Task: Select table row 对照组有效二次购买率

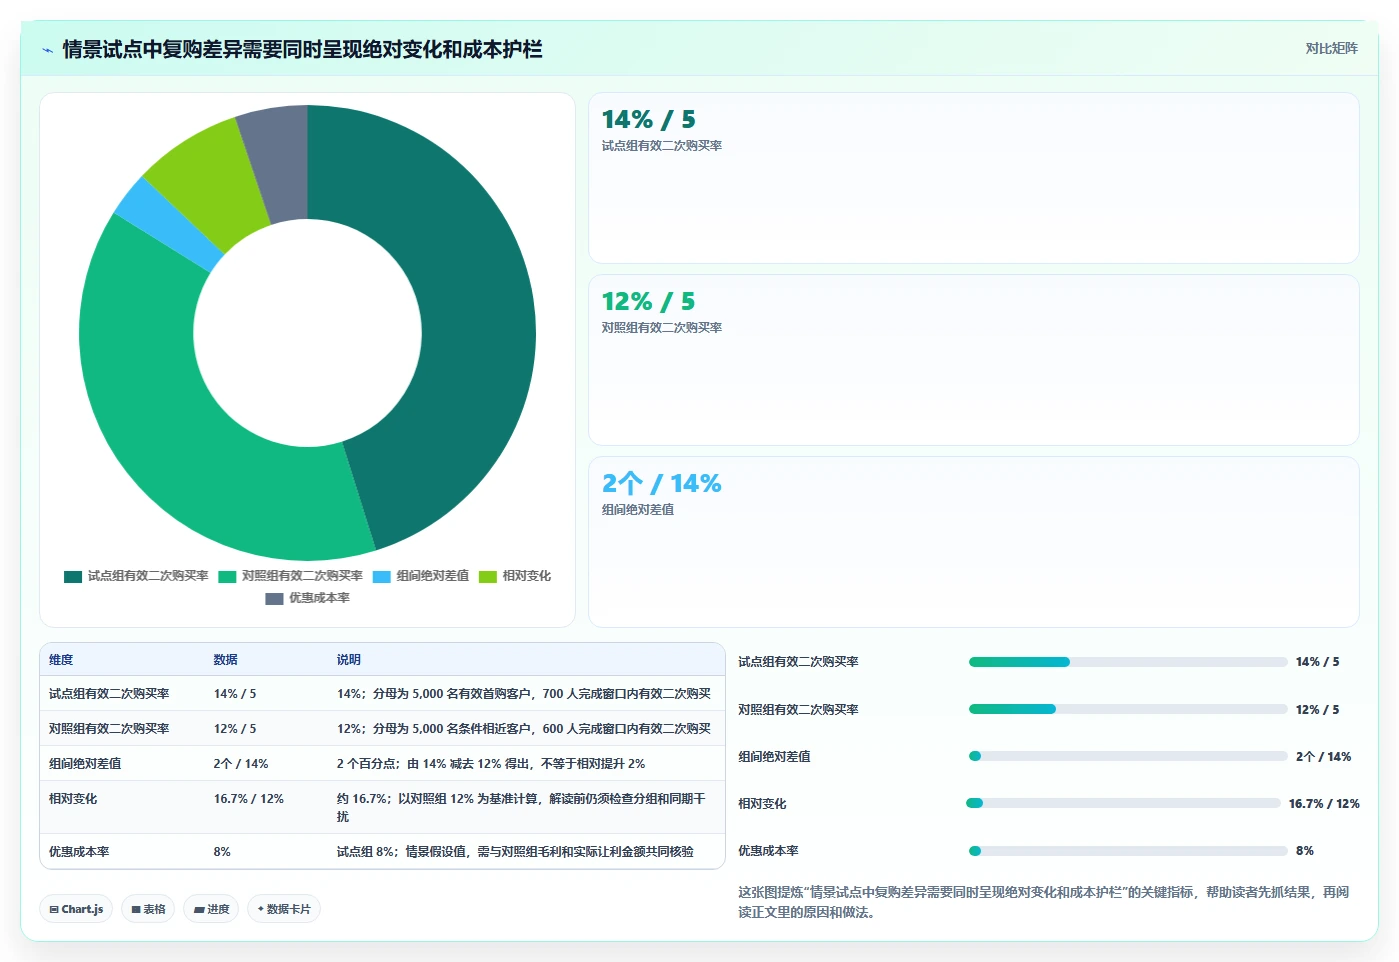Action: (x=382, y=729)
